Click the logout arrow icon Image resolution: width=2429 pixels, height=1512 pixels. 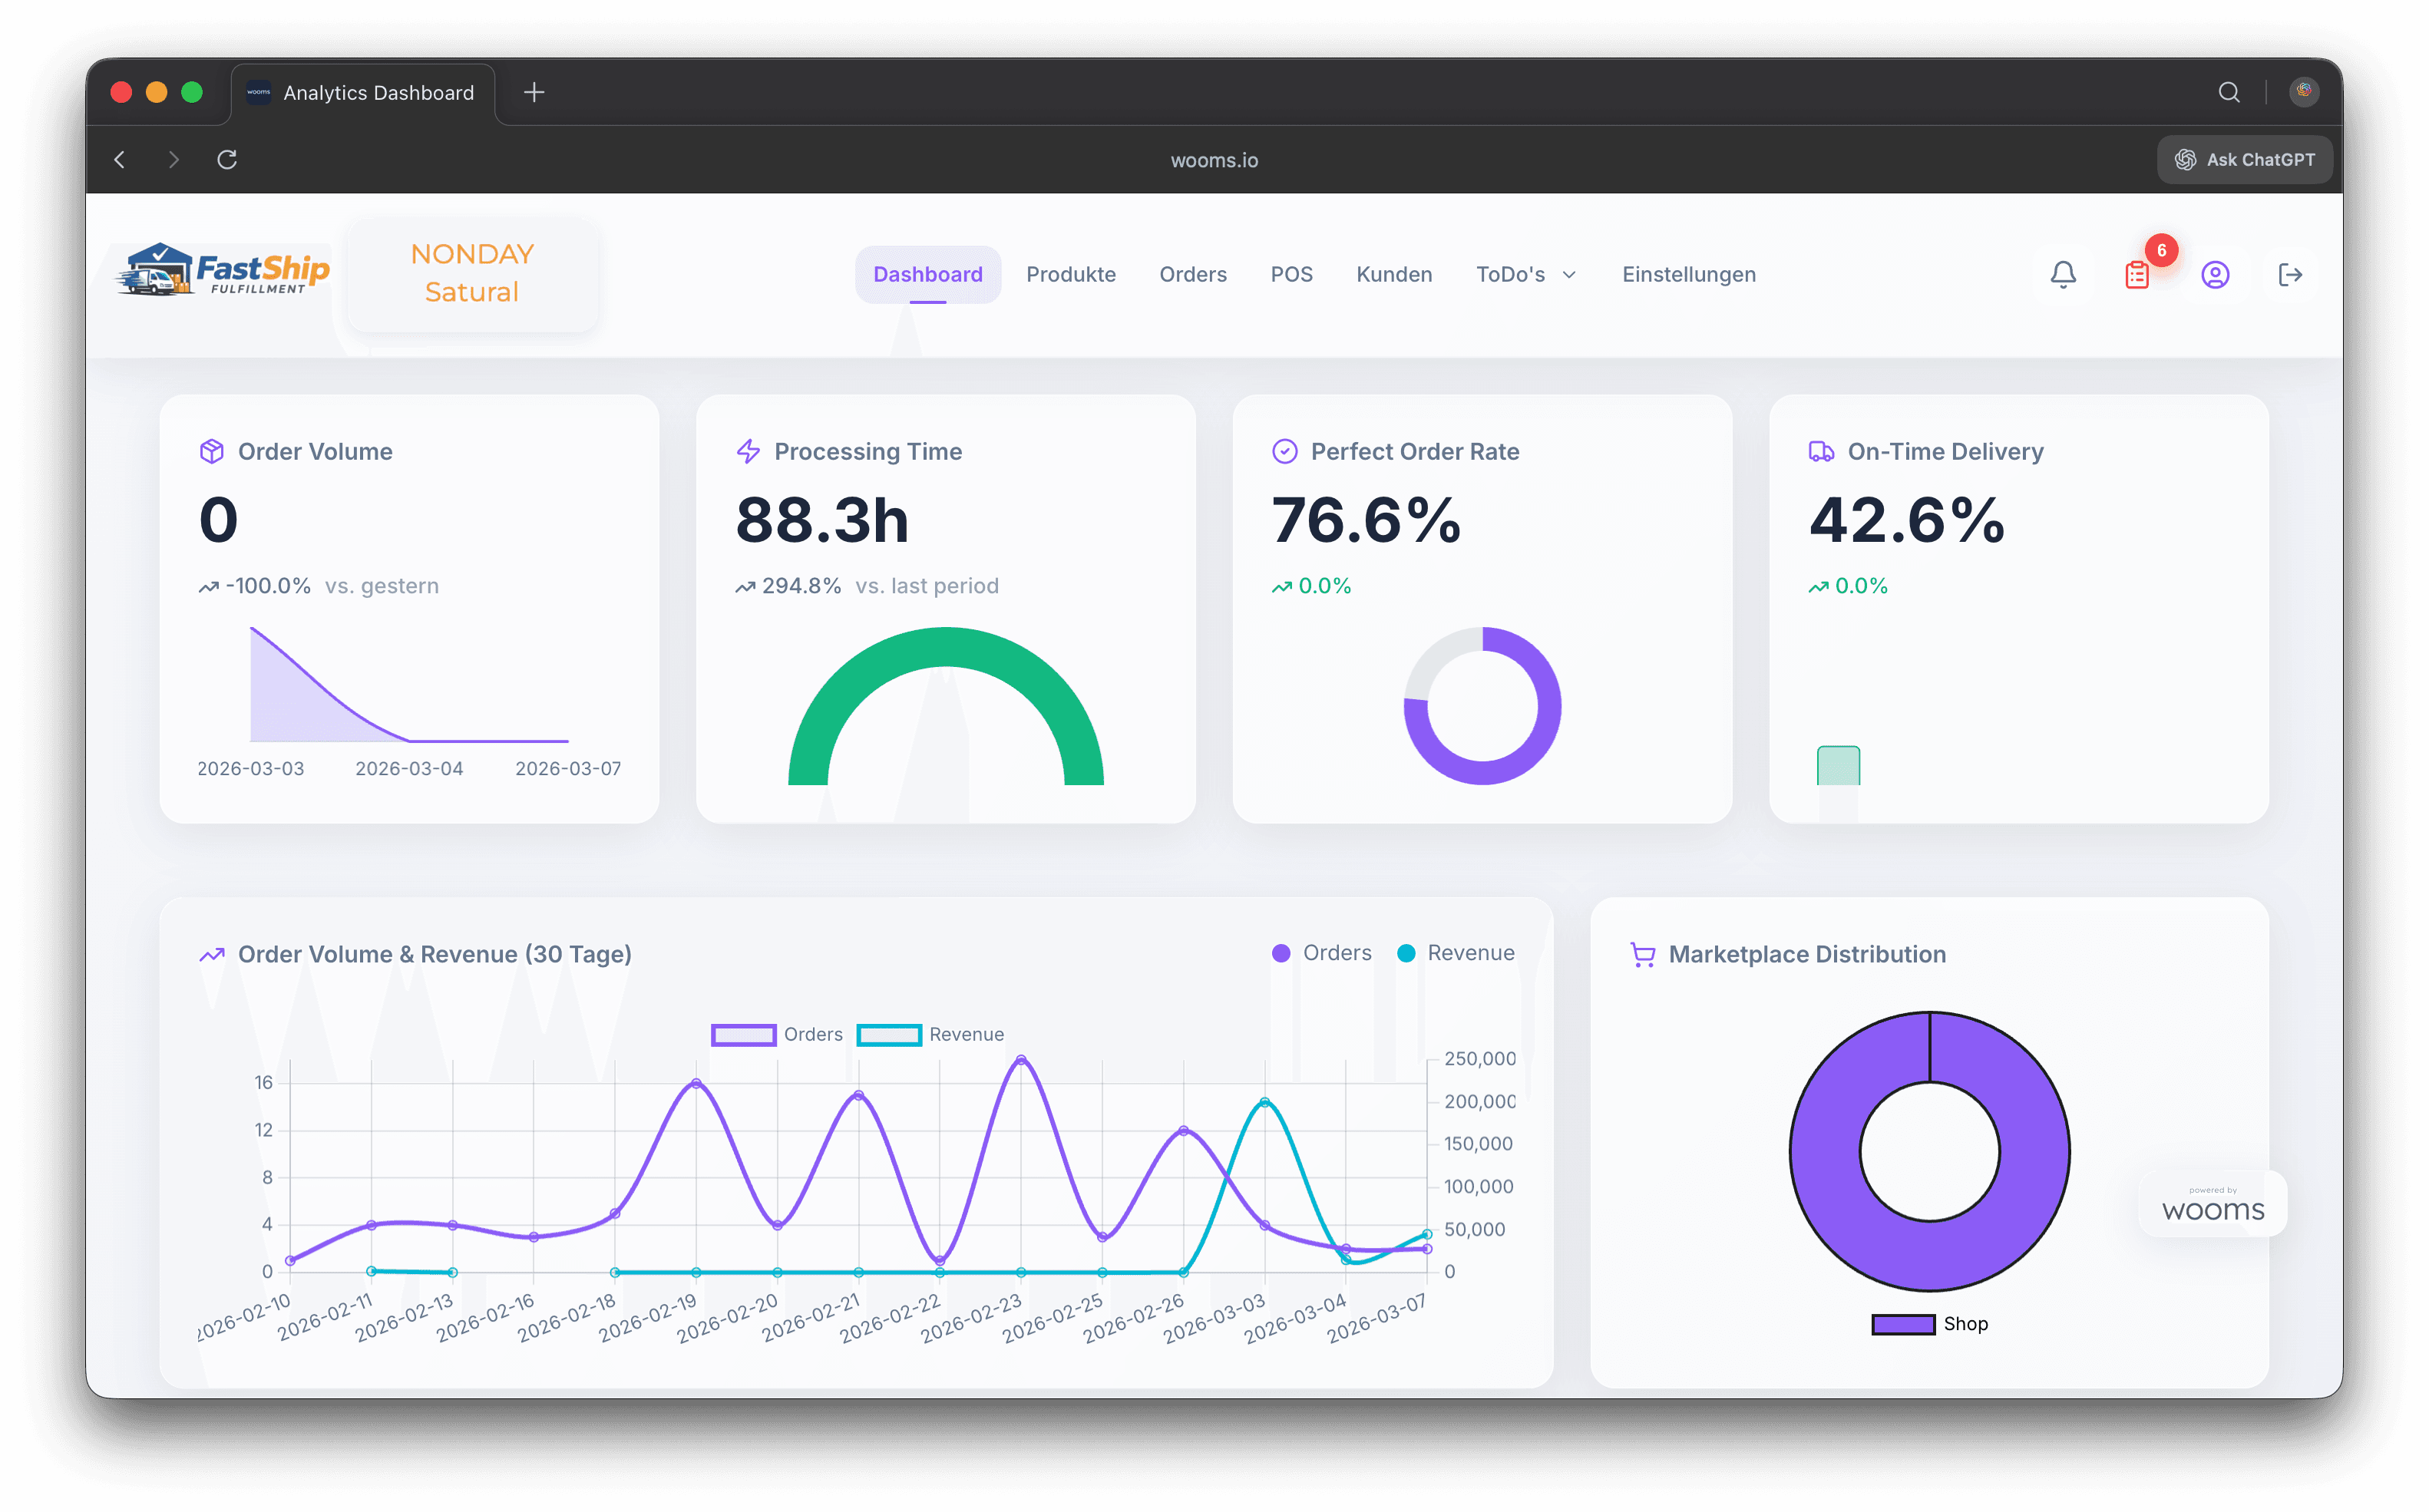coord(2290,274)
